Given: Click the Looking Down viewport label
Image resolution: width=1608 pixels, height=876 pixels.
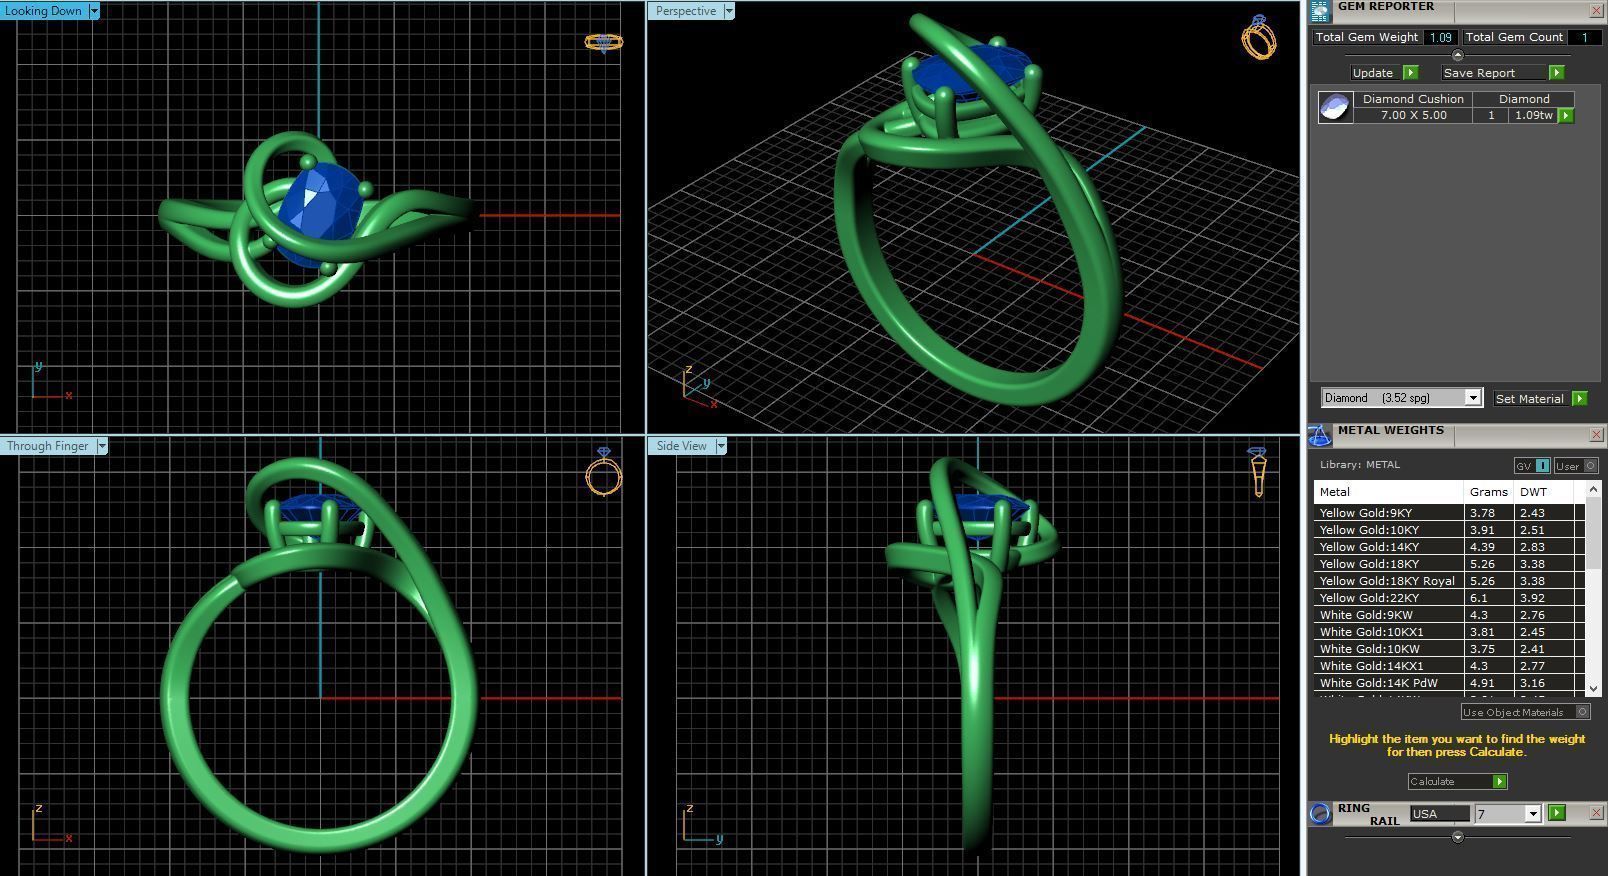Looking at the screenshot, I should tap(44, 11).
